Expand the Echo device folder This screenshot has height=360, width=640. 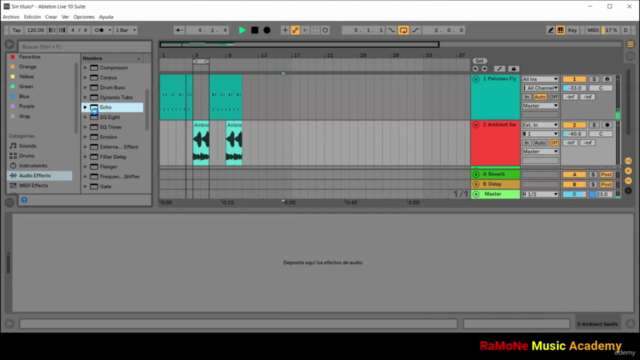(x=85, y=107)
